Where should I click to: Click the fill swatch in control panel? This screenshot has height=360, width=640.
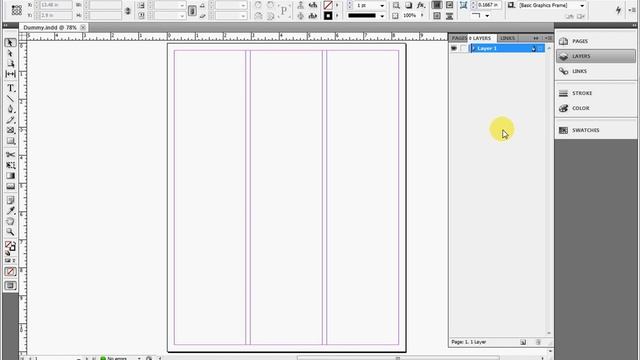[328, 5]
